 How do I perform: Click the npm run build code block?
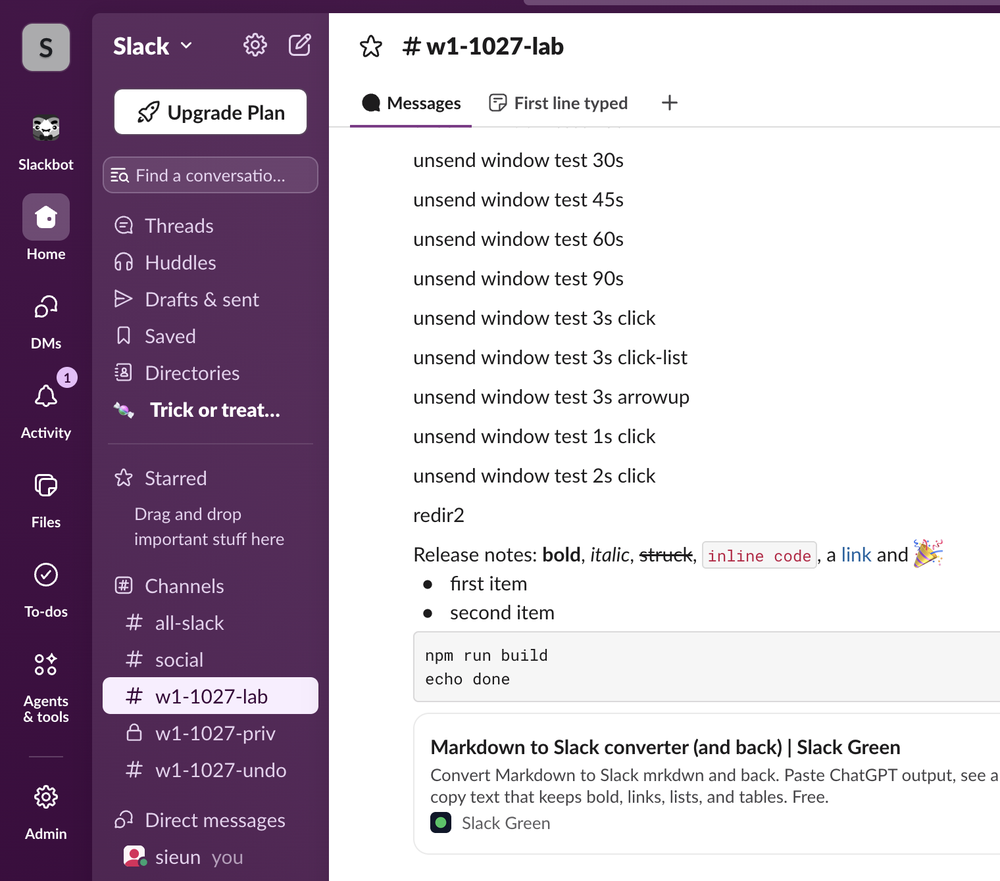pyautogui.click(x=706, y=667)
